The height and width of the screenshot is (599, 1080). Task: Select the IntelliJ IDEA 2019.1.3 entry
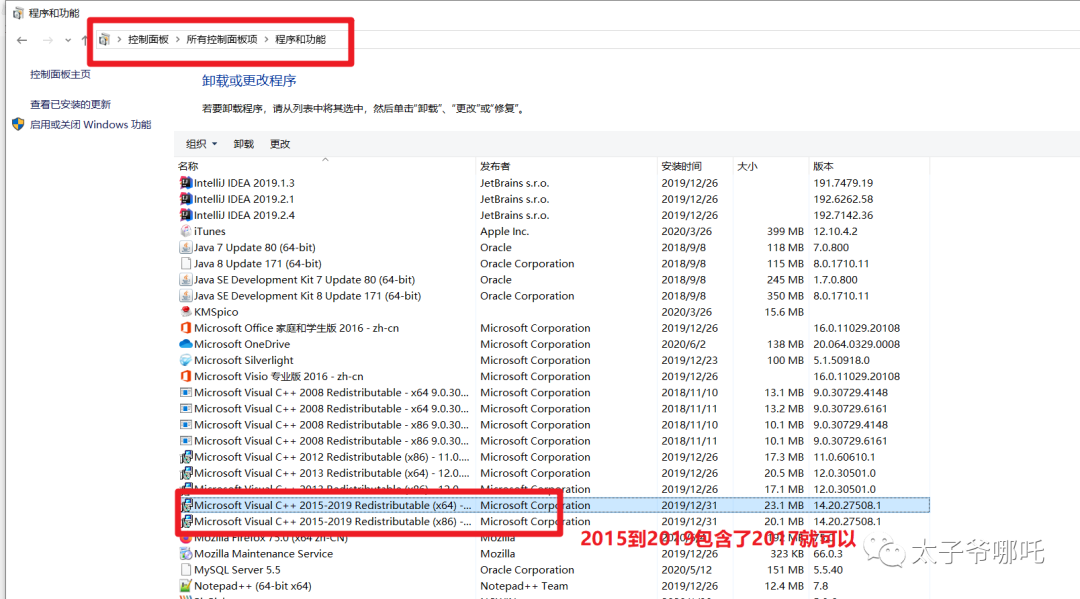pos(244,183)
